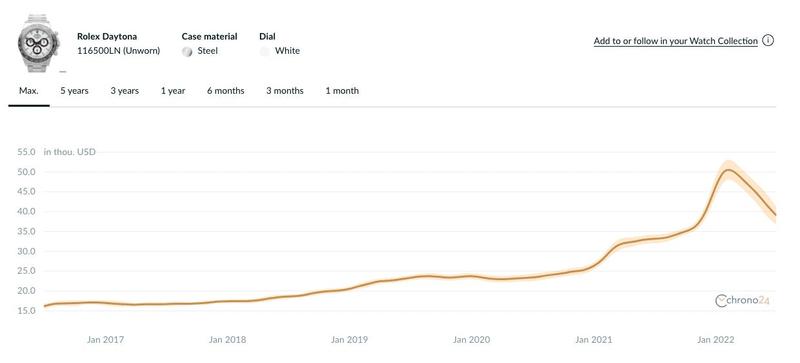Click the 40.0 y-axis value

coord(26,211)
